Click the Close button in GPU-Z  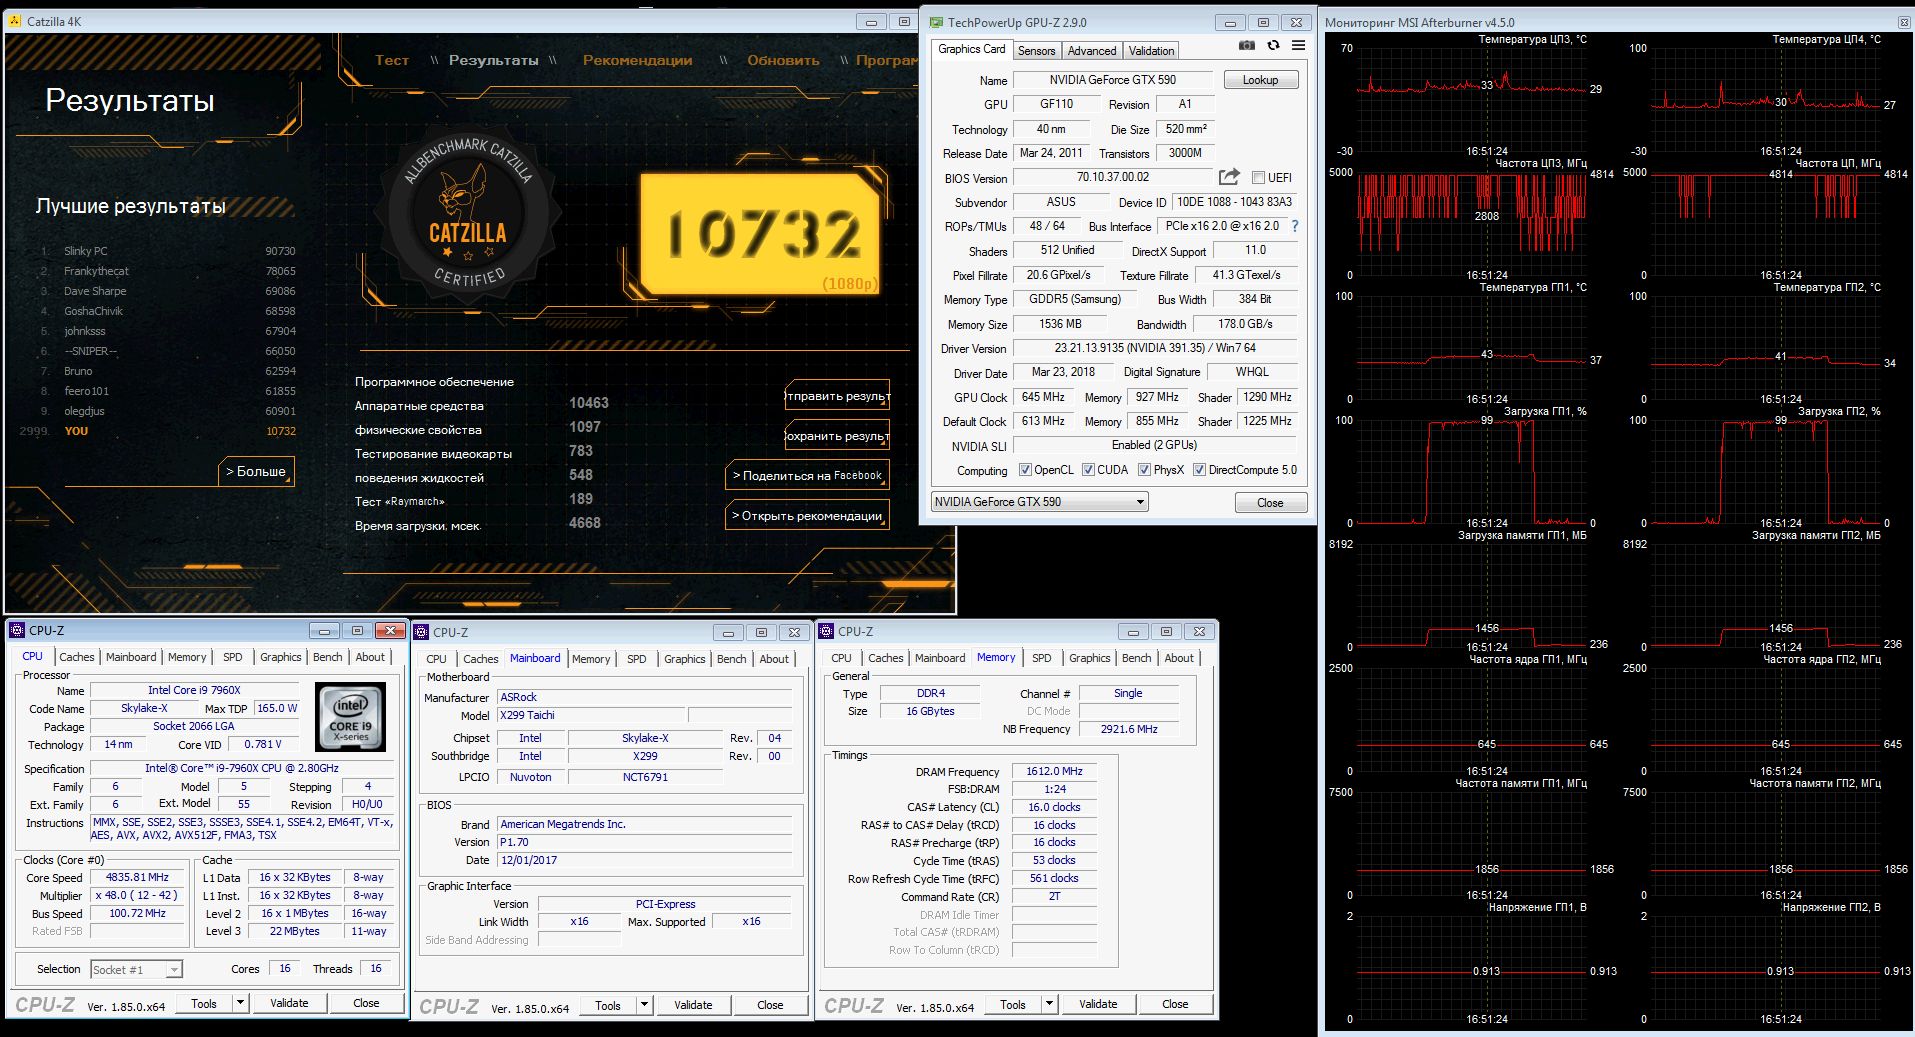point(1270,503)
